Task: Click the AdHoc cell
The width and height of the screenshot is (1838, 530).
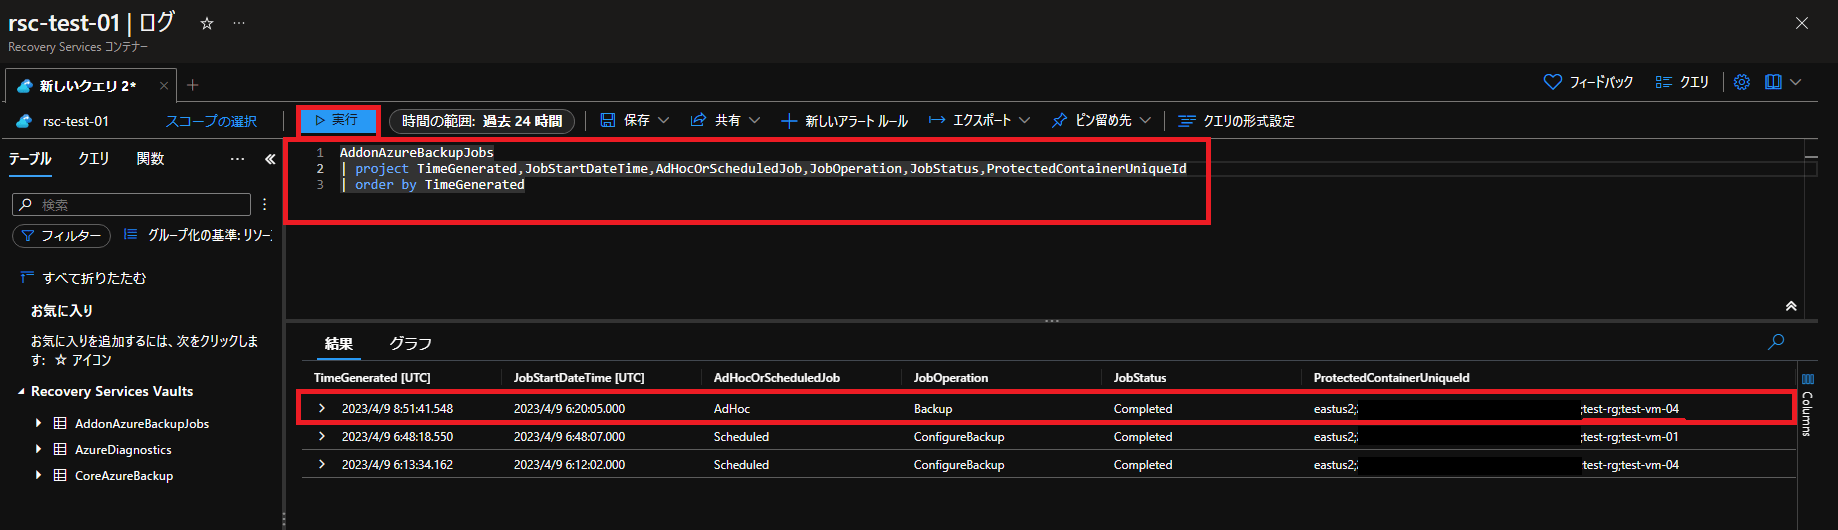Action: click(x=732, y=409)
